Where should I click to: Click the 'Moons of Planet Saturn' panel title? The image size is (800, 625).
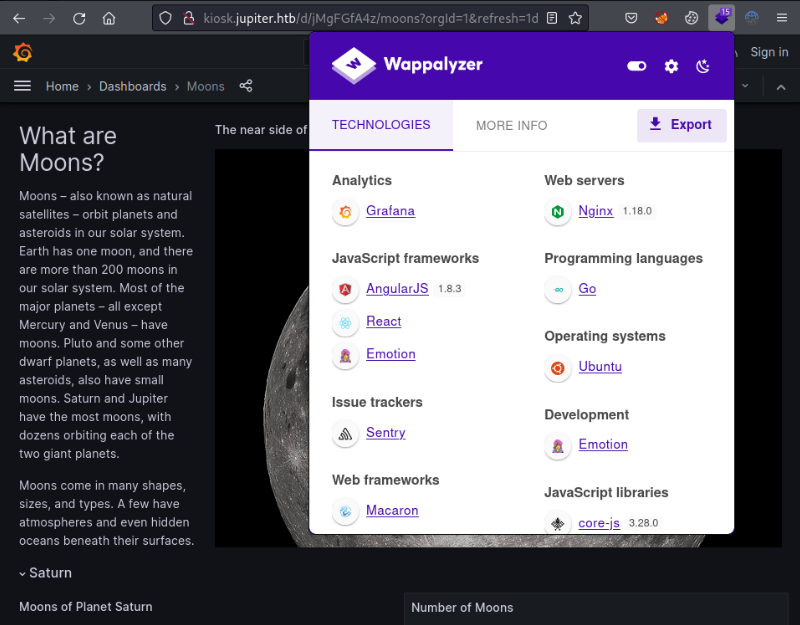(86, 607)
